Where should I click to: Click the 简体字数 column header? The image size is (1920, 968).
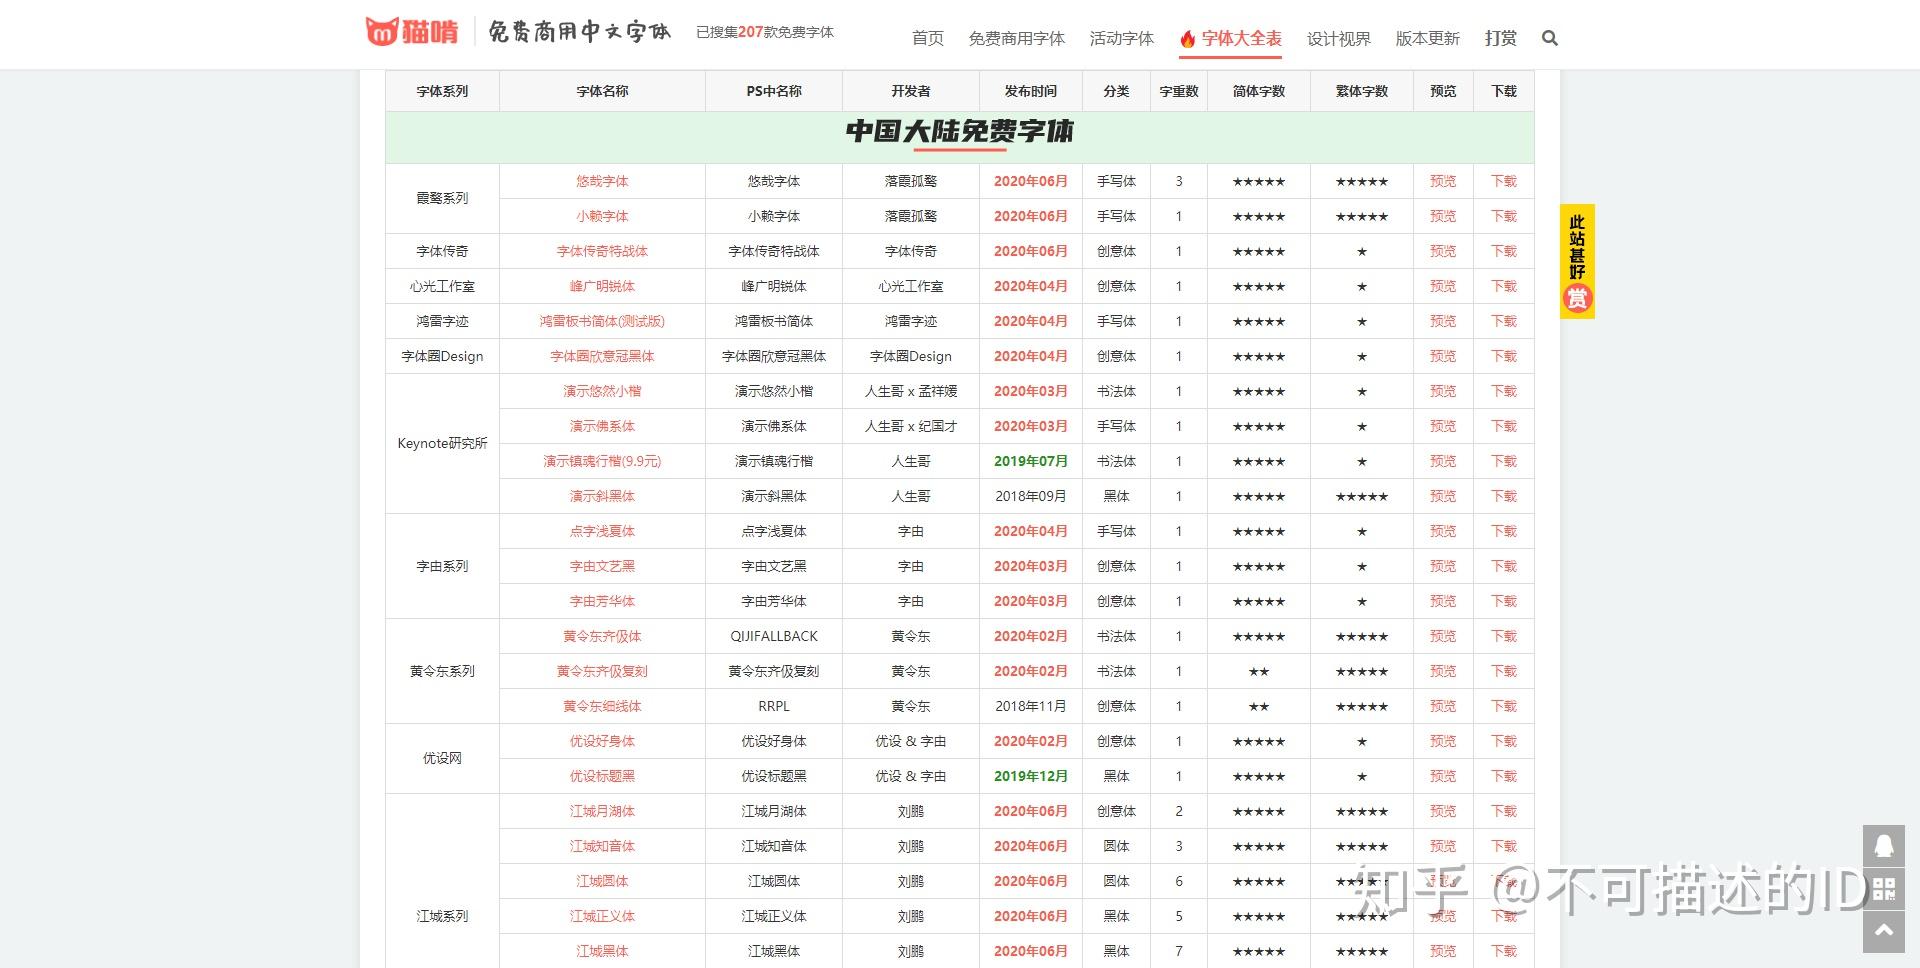point(1259,91)
